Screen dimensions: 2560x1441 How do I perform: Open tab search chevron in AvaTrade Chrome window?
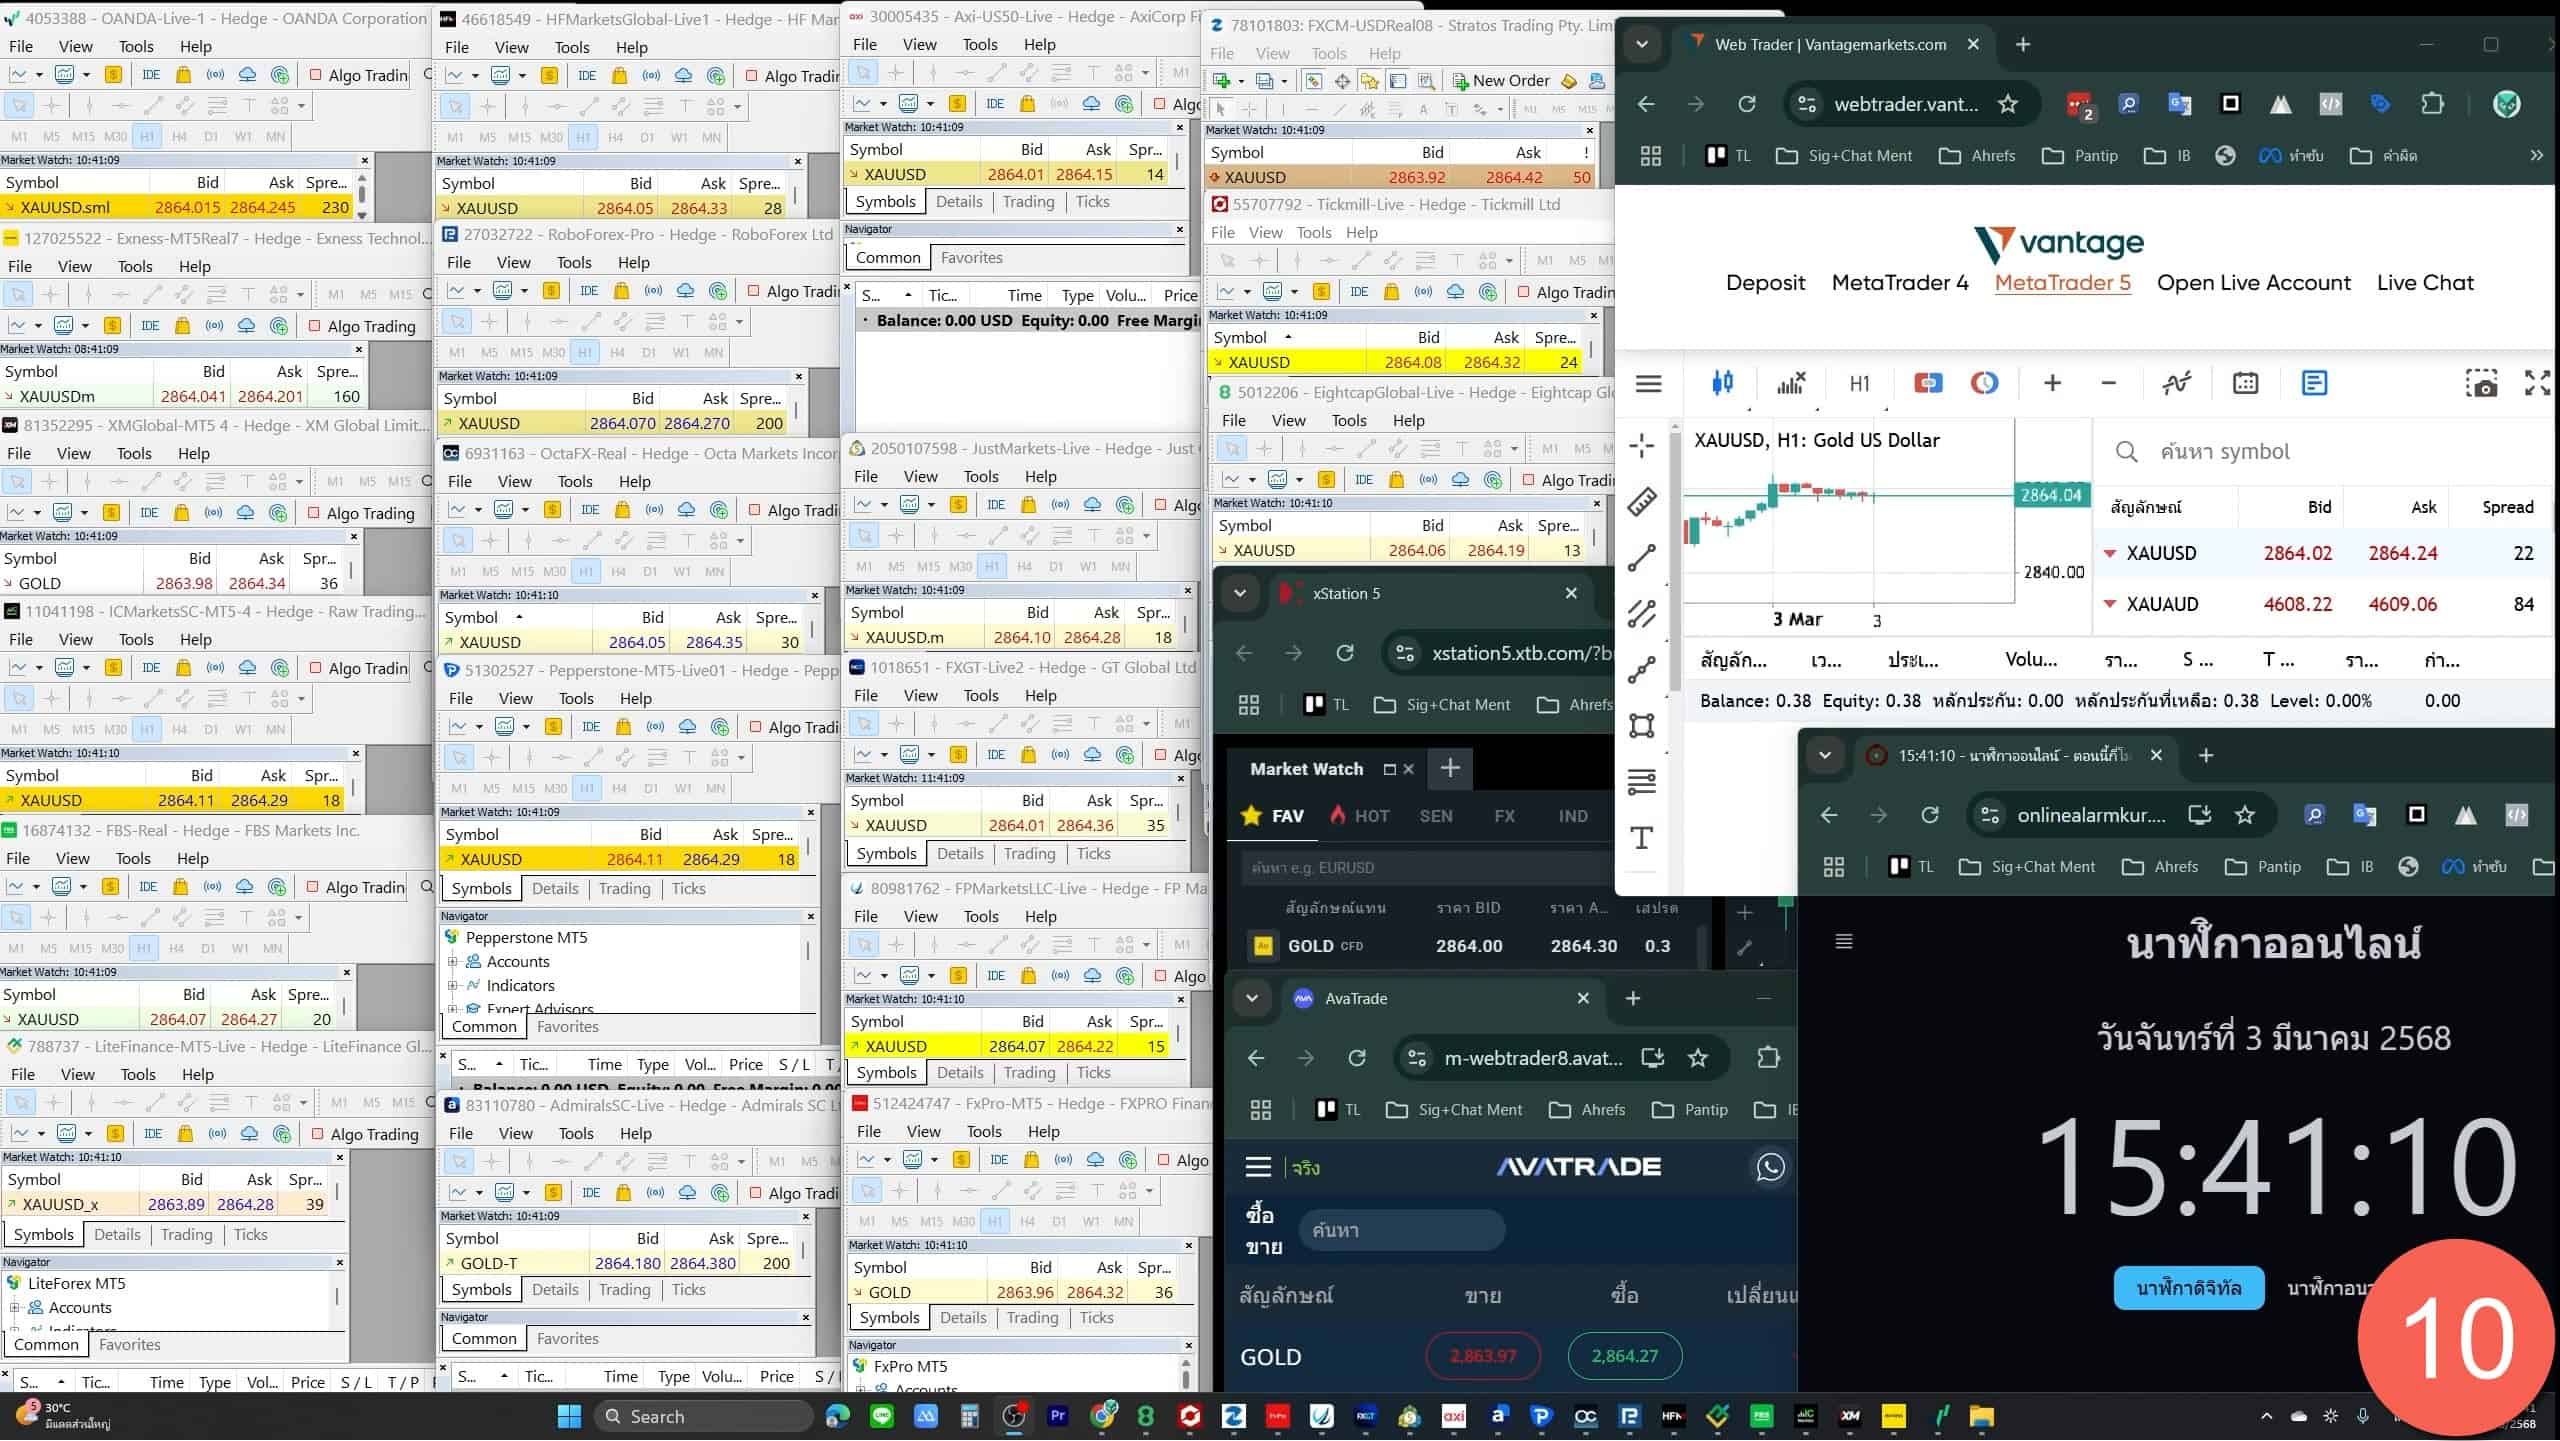click(x=1252, y=998)
